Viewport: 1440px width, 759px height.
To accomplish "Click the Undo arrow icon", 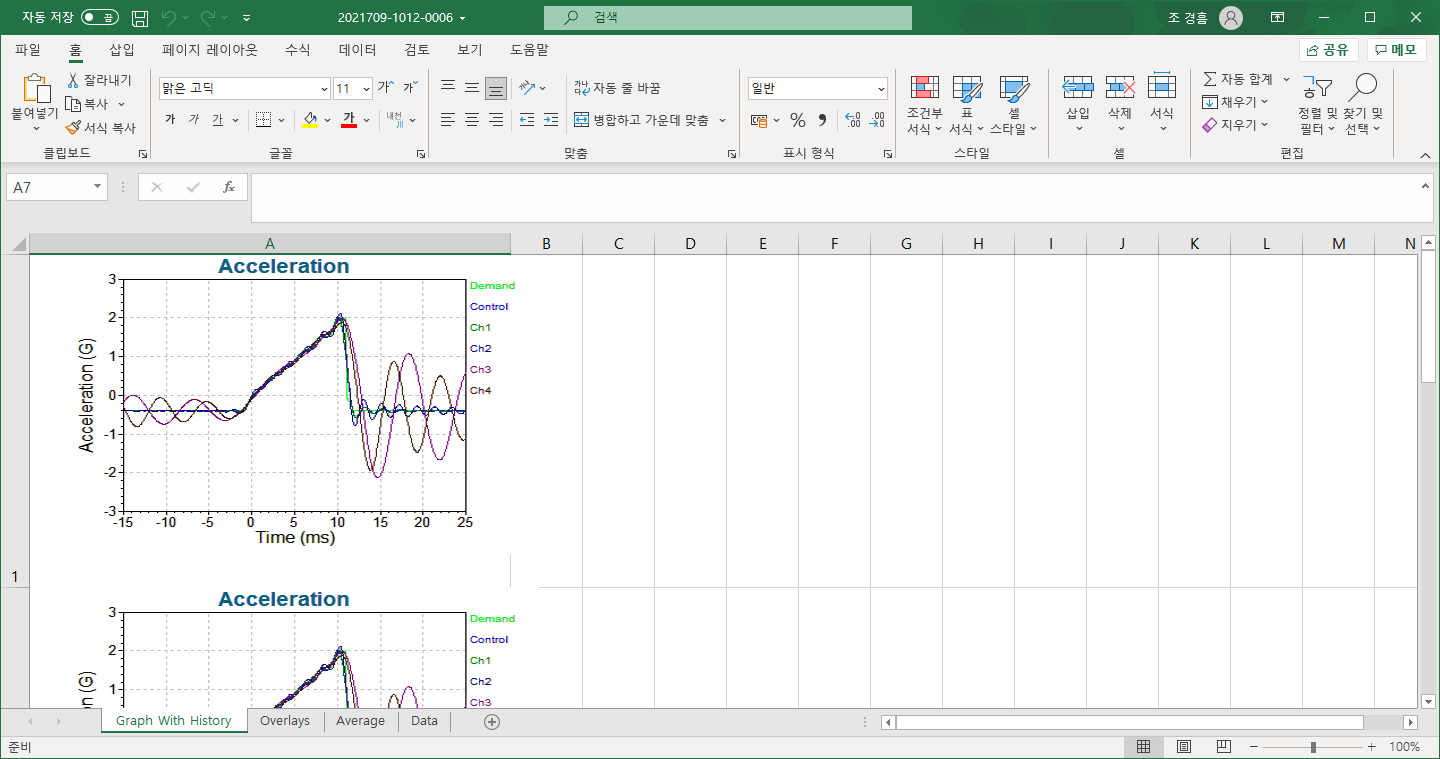I will pyautogui.click(x=169, y=18).
